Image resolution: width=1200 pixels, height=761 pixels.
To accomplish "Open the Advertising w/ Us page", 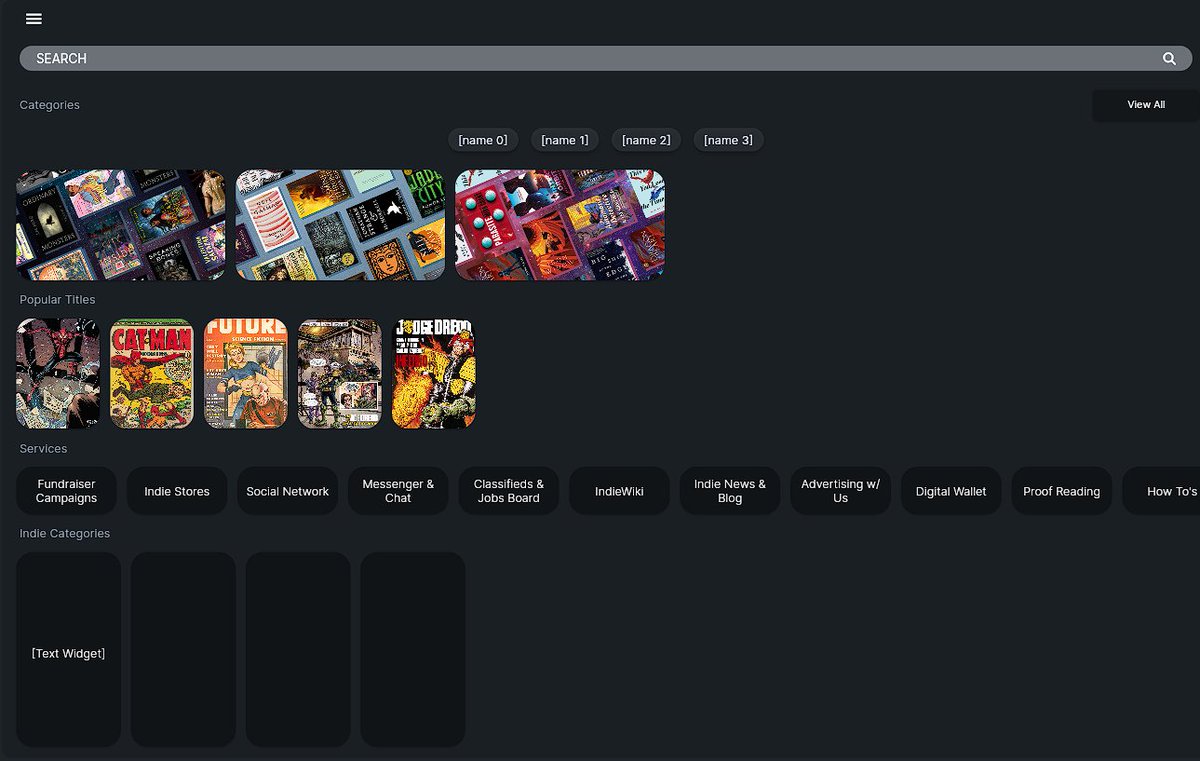I will click(x=840, y=490).
